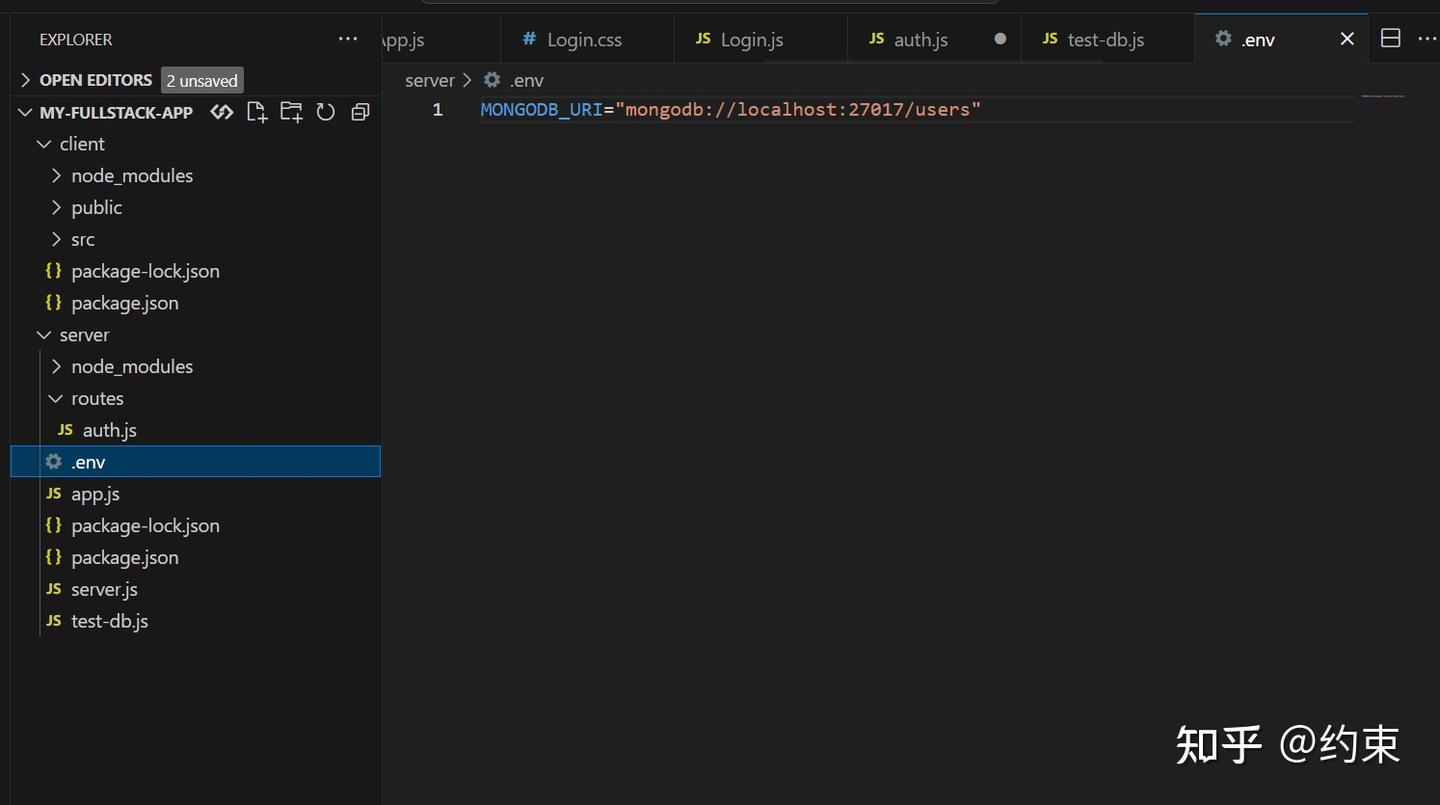
Task: Click the minimap preview in the editor
Action: click(1383, 96)
